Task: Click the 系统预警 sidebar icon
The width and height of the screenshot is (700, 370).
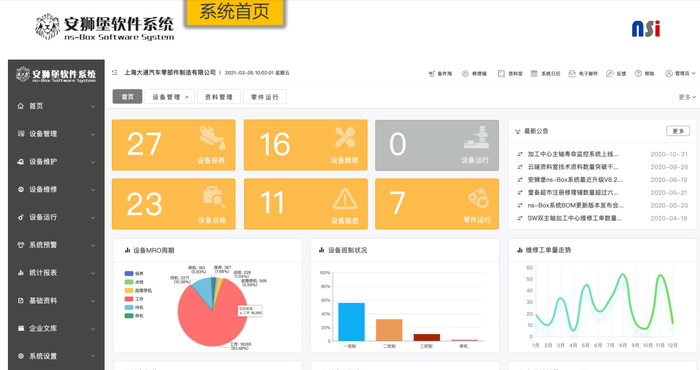Action: click(21, 245)
